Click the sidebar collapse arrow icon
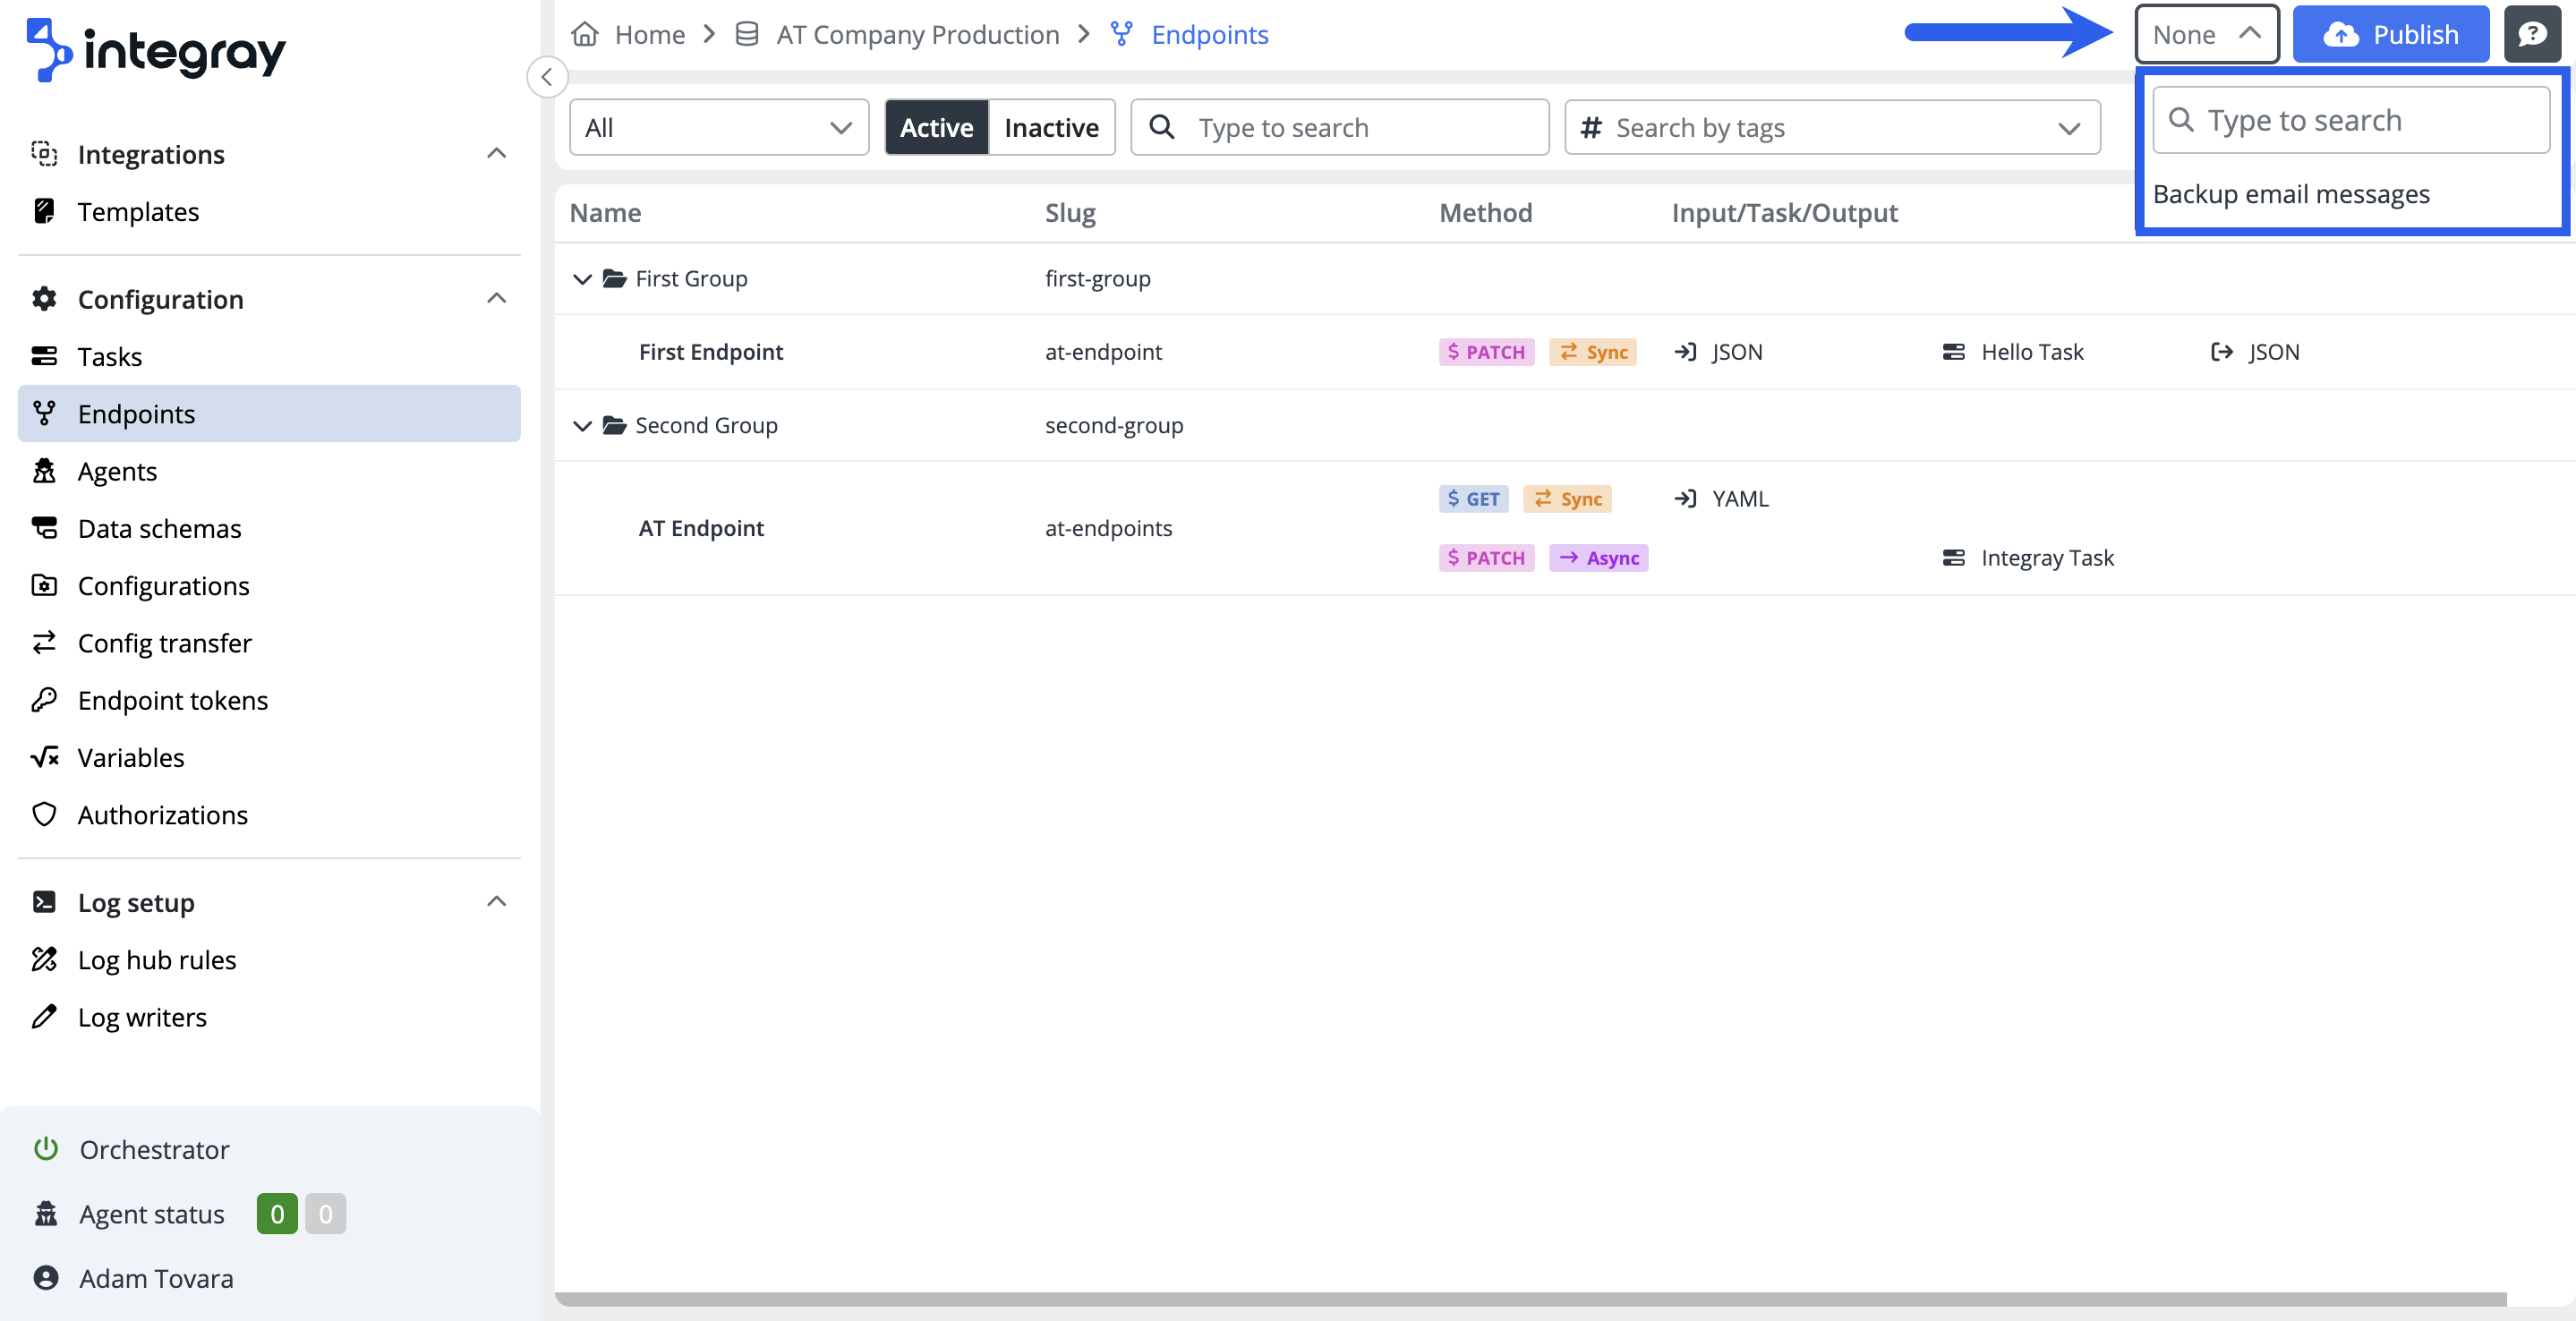Viewport: 2576px width, 1321px height. click(x=547, y=77)
